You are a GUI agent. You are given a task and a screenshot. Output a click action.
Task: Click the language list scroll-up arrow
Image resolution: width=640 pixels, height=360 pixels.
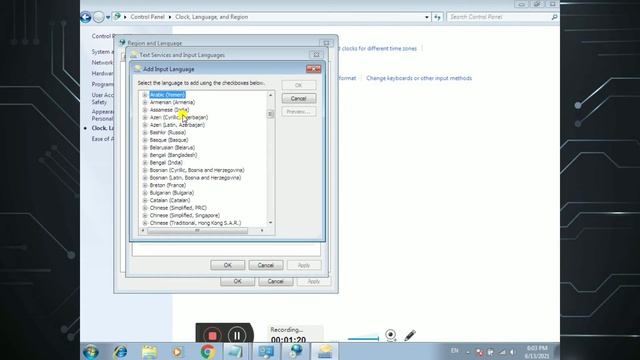(x=270, y=95)
